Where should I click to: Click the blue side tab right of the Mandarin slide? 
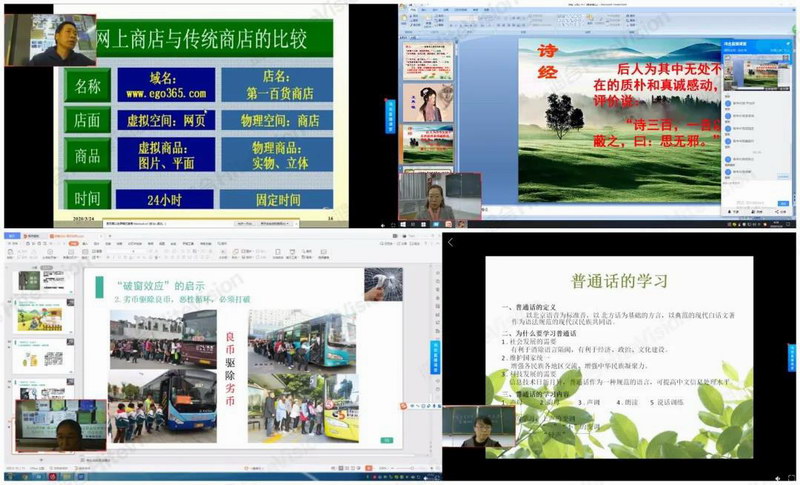point(792,357)
